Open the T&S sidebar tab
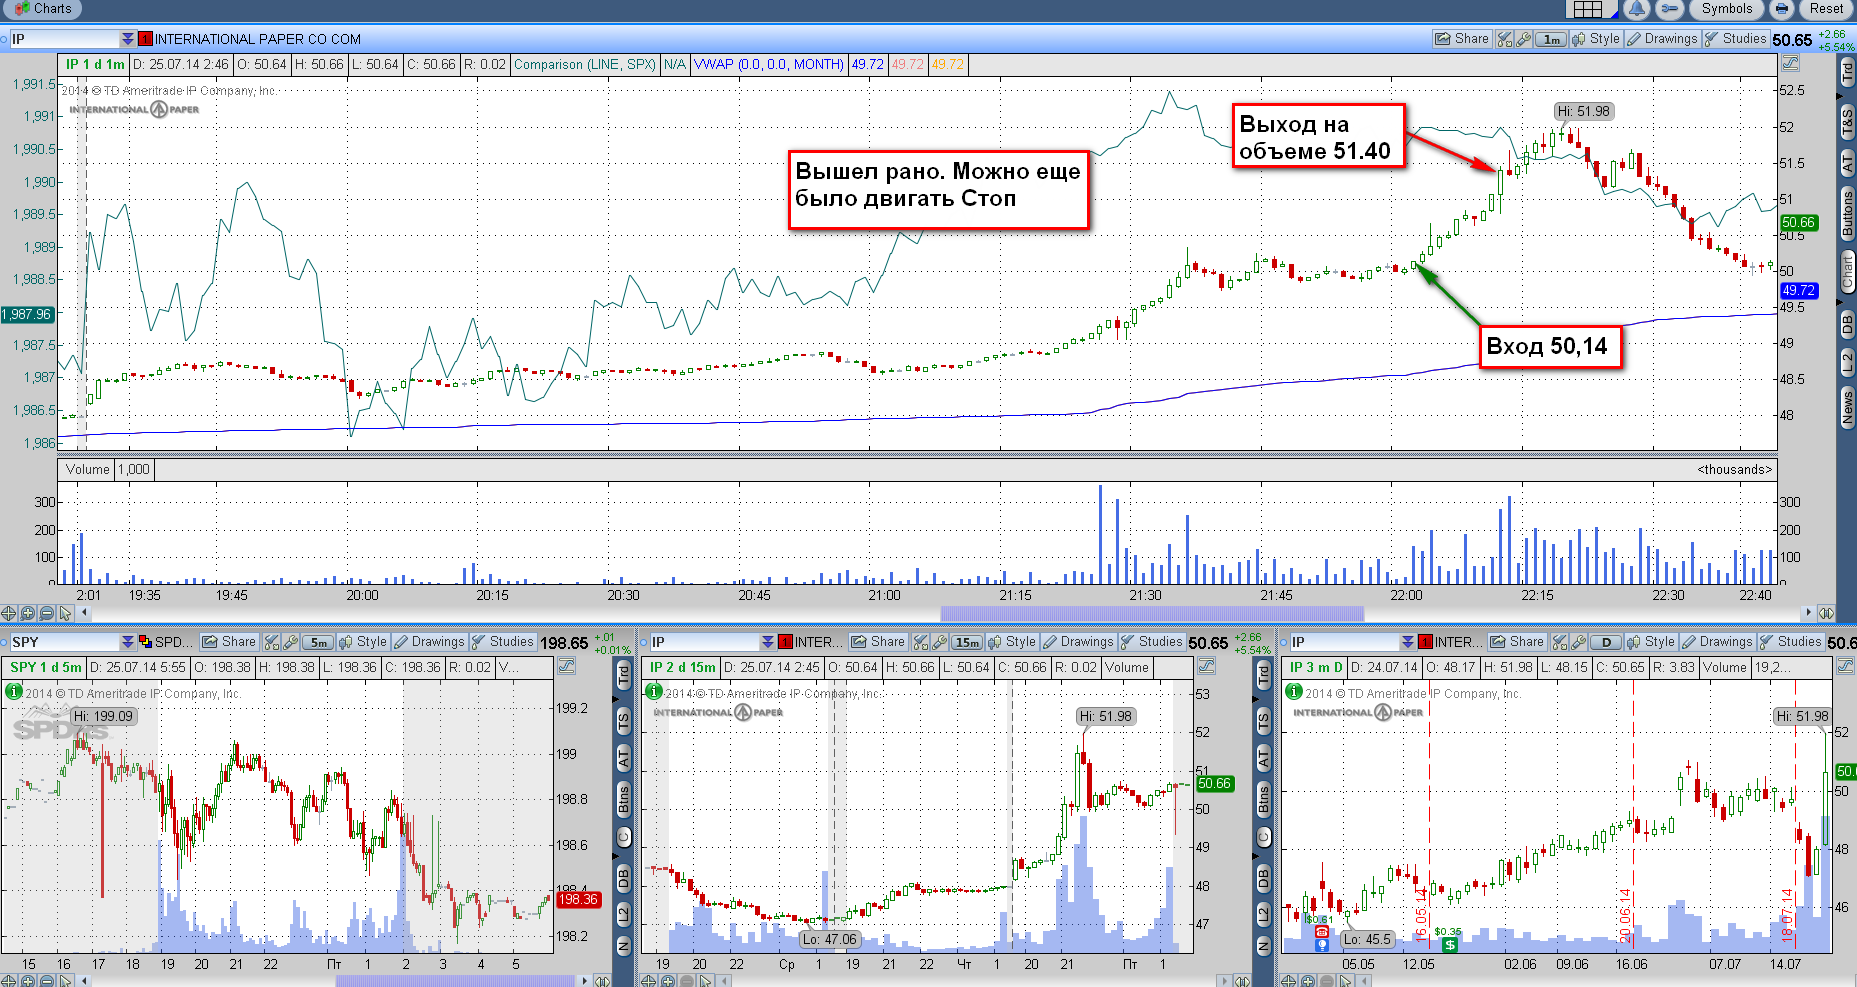This screenshot has width=1857, height=987. coord(1847,123)
